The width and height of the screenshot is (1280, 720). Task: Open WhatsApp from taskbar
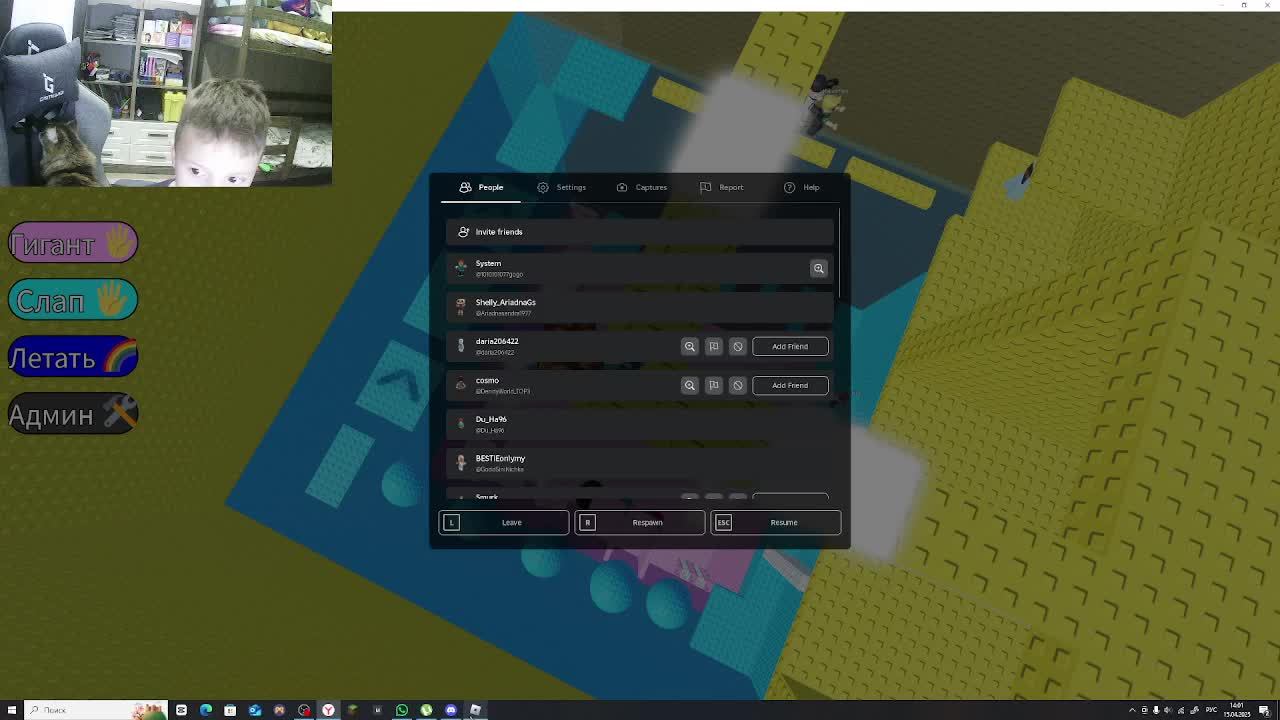[x=402, y=710]
